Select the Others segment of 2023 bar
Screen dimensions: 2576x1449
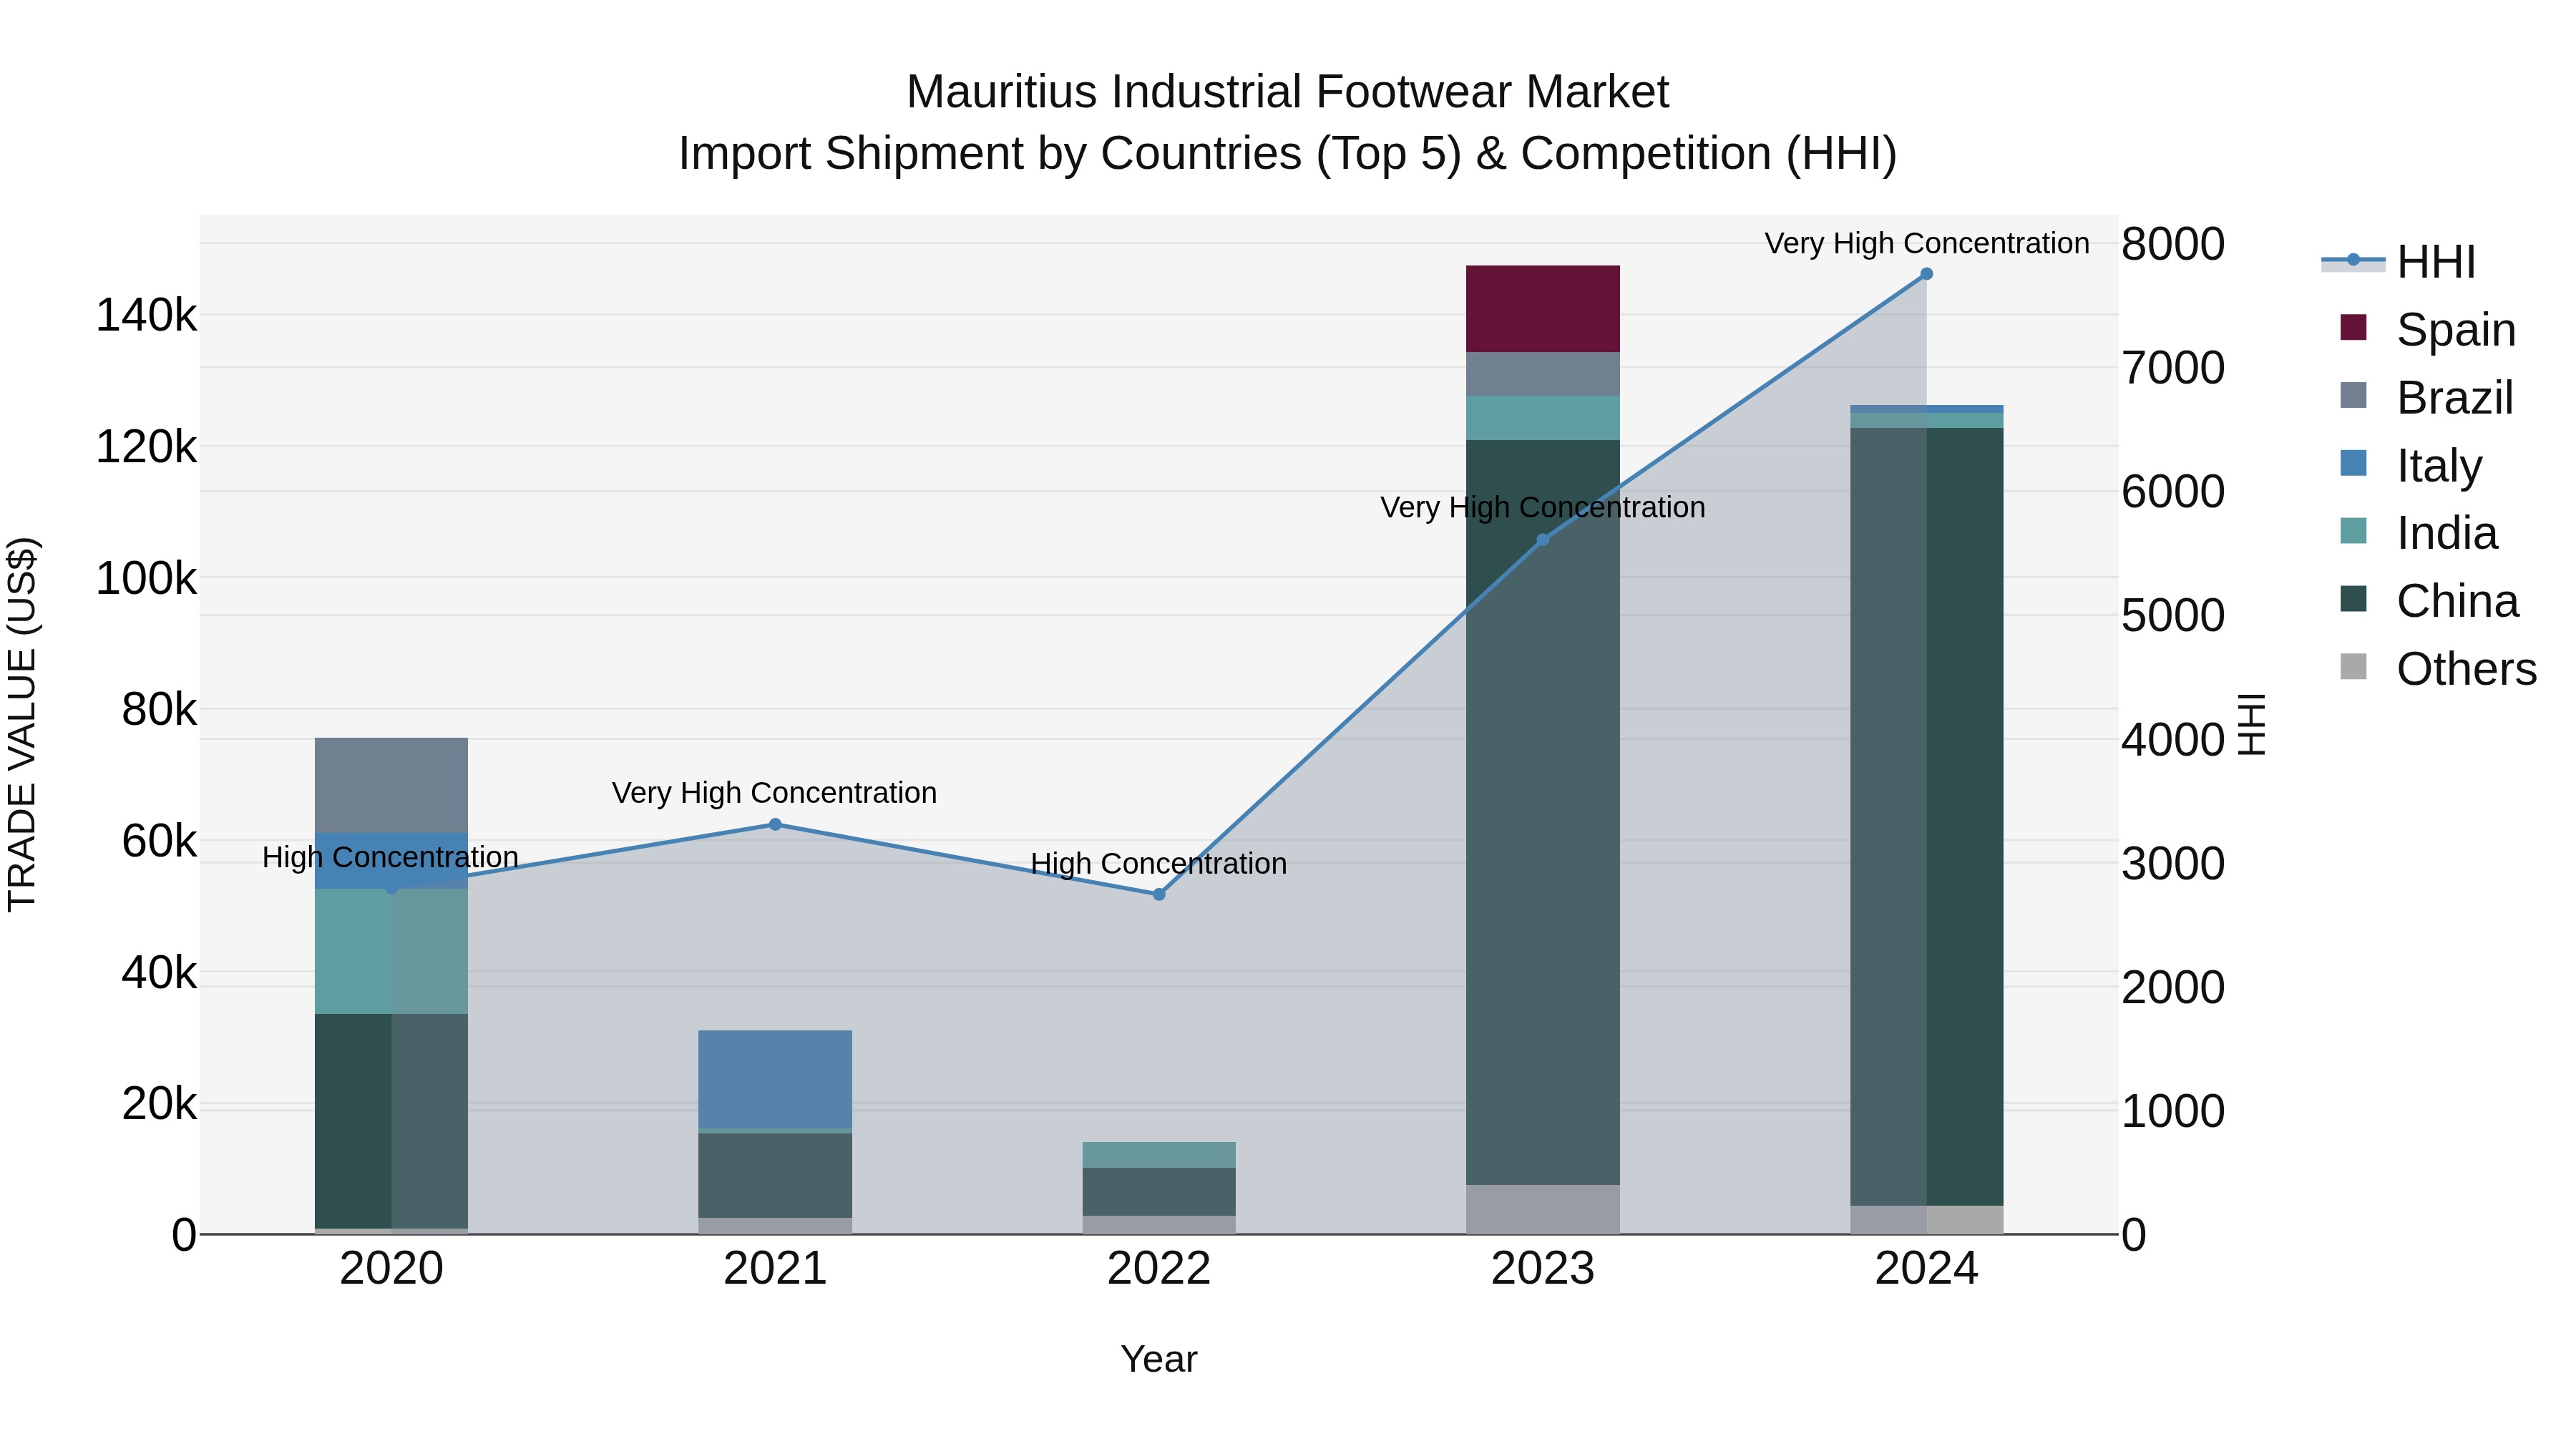click(1542, 1209)
